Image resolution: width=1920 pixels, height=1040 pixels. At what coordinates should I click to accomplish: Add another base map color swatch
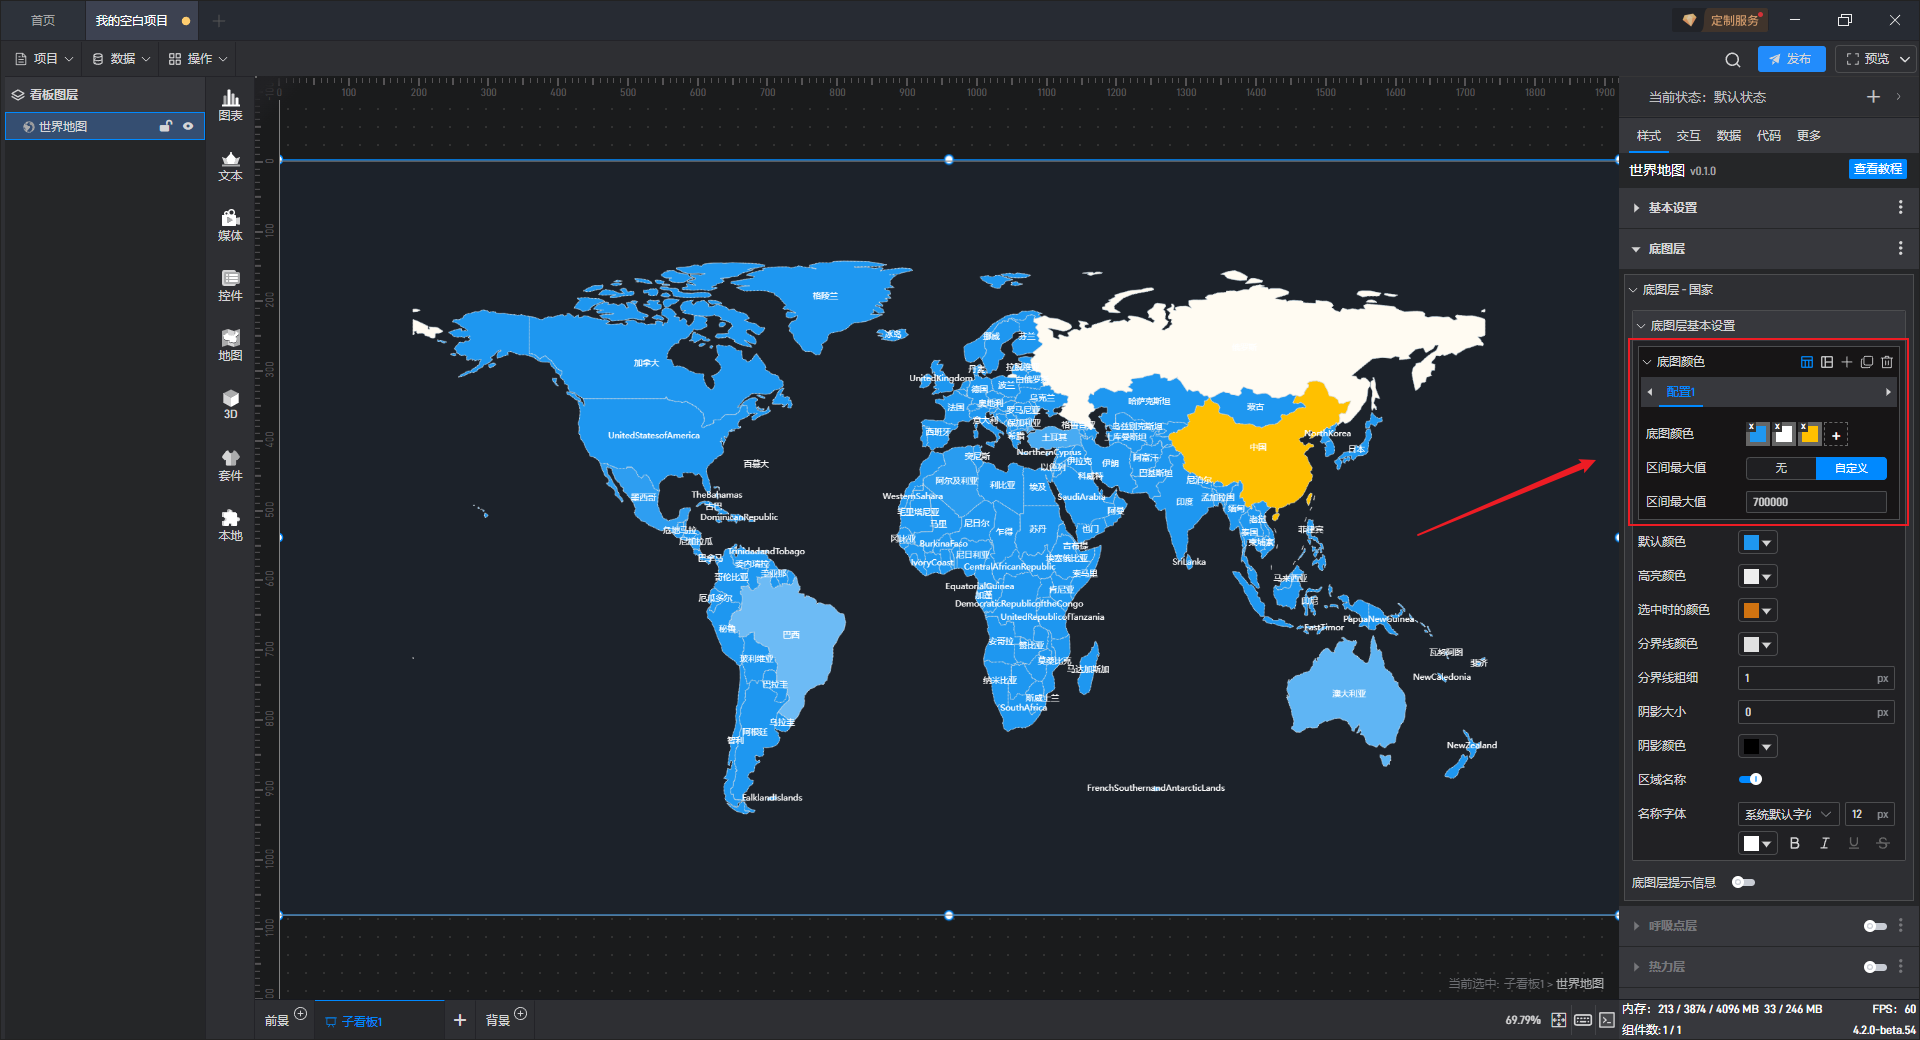click(1836, 434)
